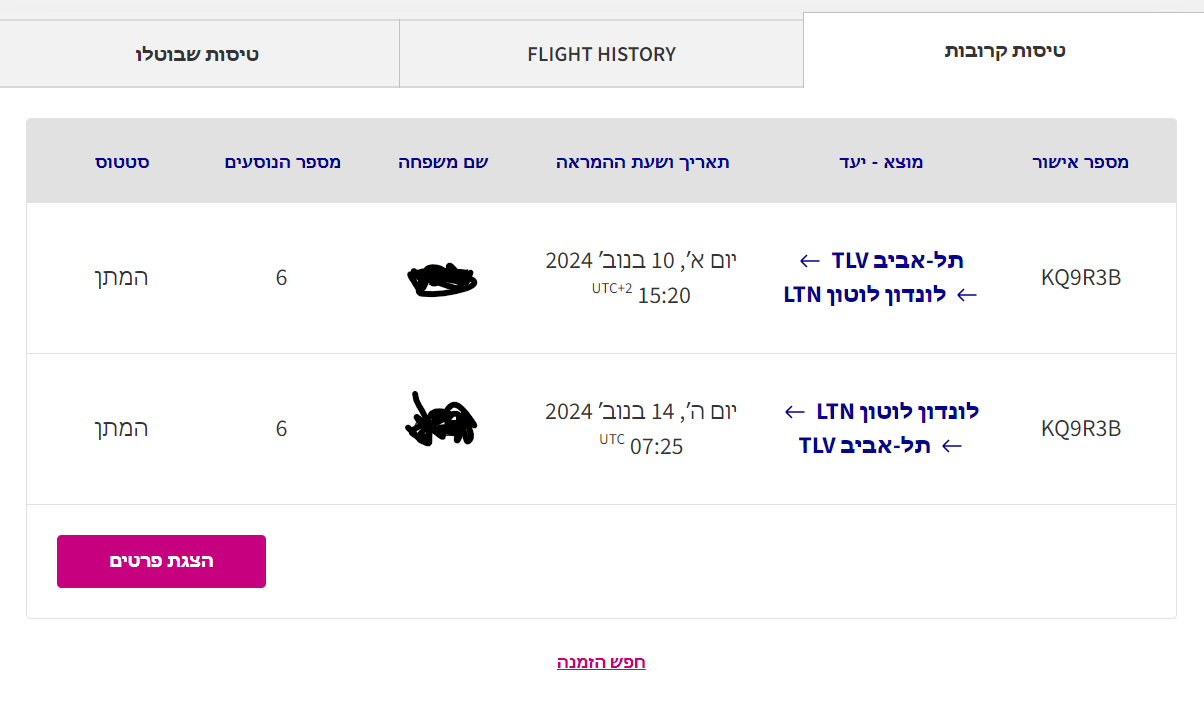The image size is (1204, 702).
Task: Click the מספר הנוסעים column header
Action: click(282, 161)
